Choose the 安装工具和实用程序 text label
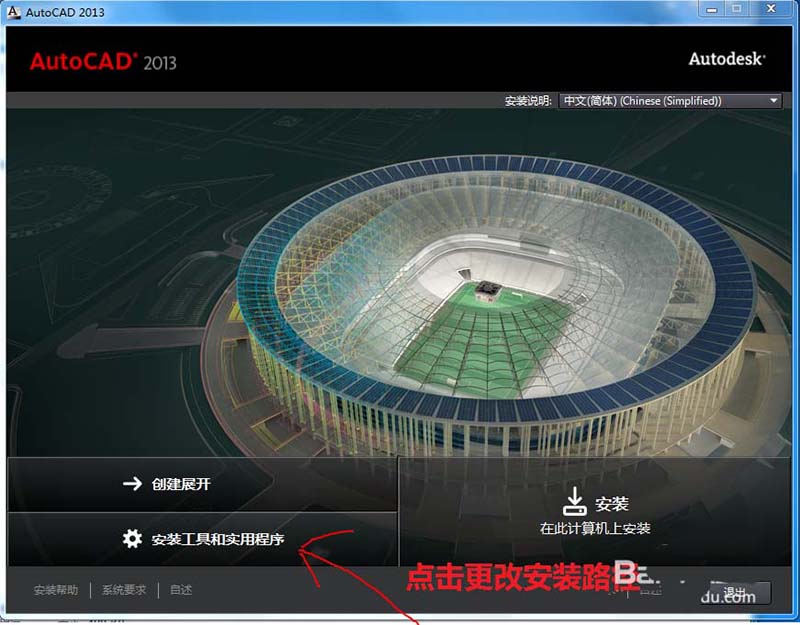This screenshot has width=800, height=625. point(218,539)
